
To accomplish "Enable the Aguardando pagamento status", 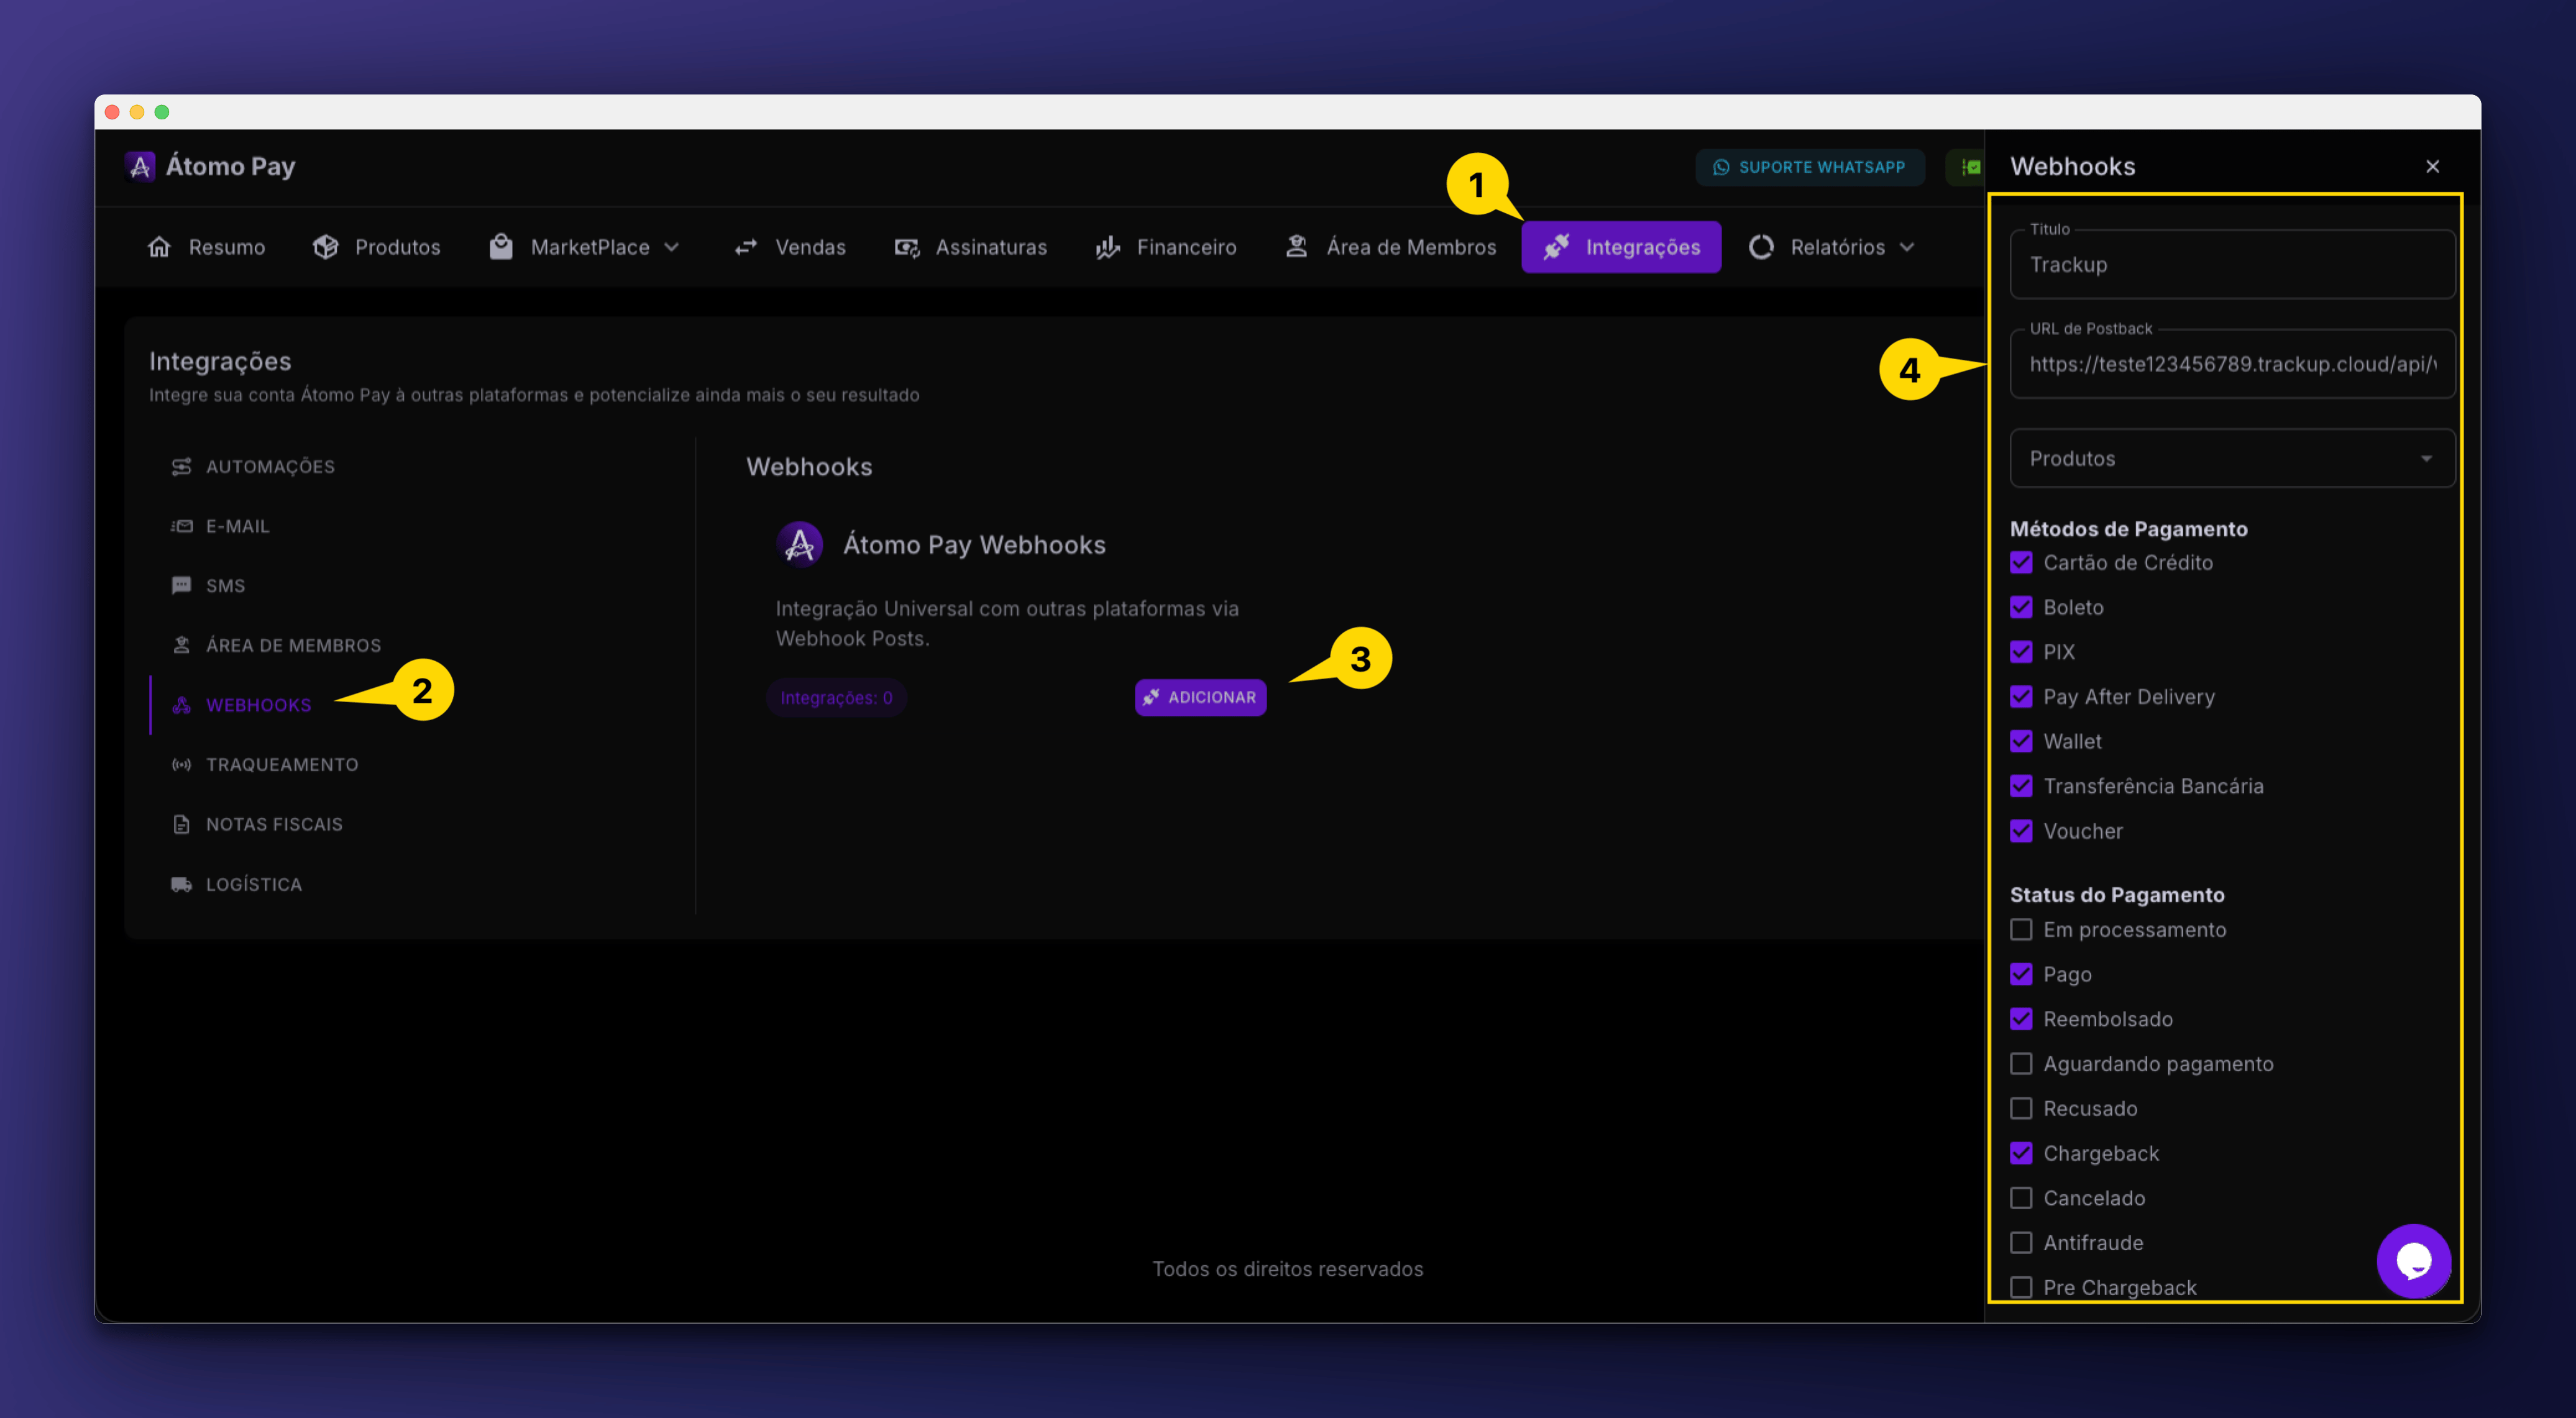I will click(x=2021, y=1064).
